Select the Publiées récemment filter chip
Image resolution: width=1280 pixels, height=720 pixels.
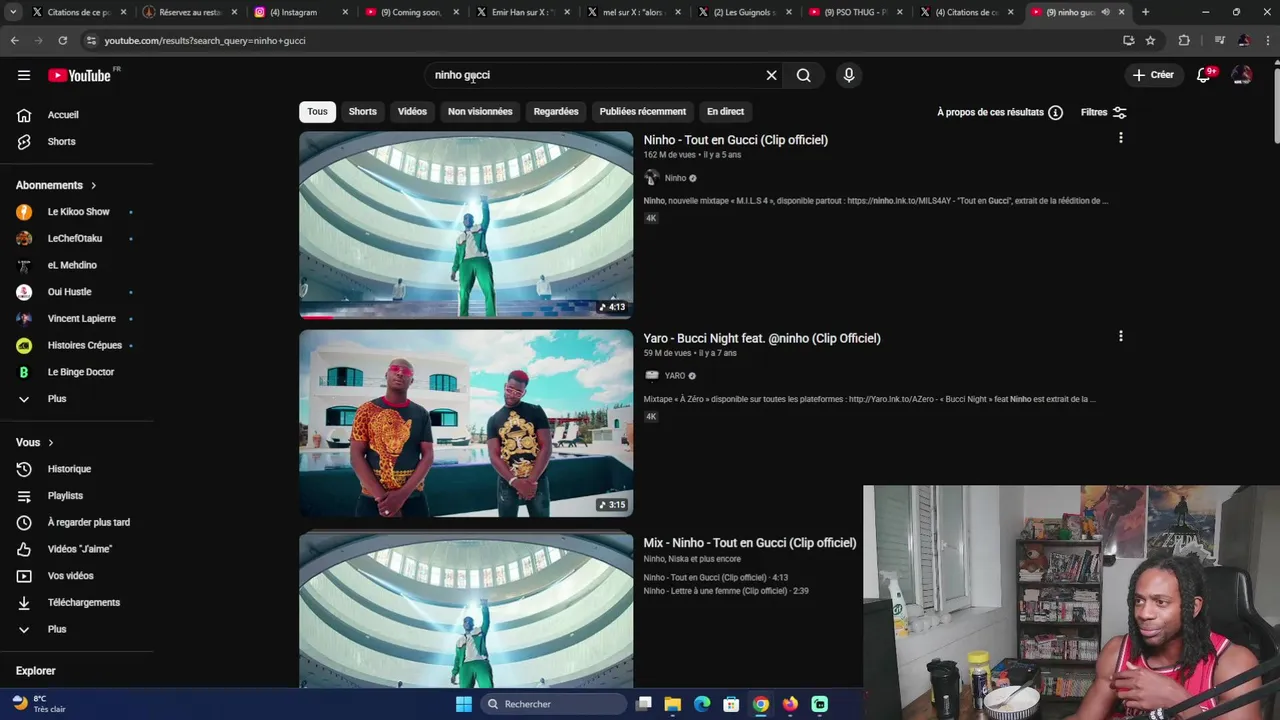point(643,112)
